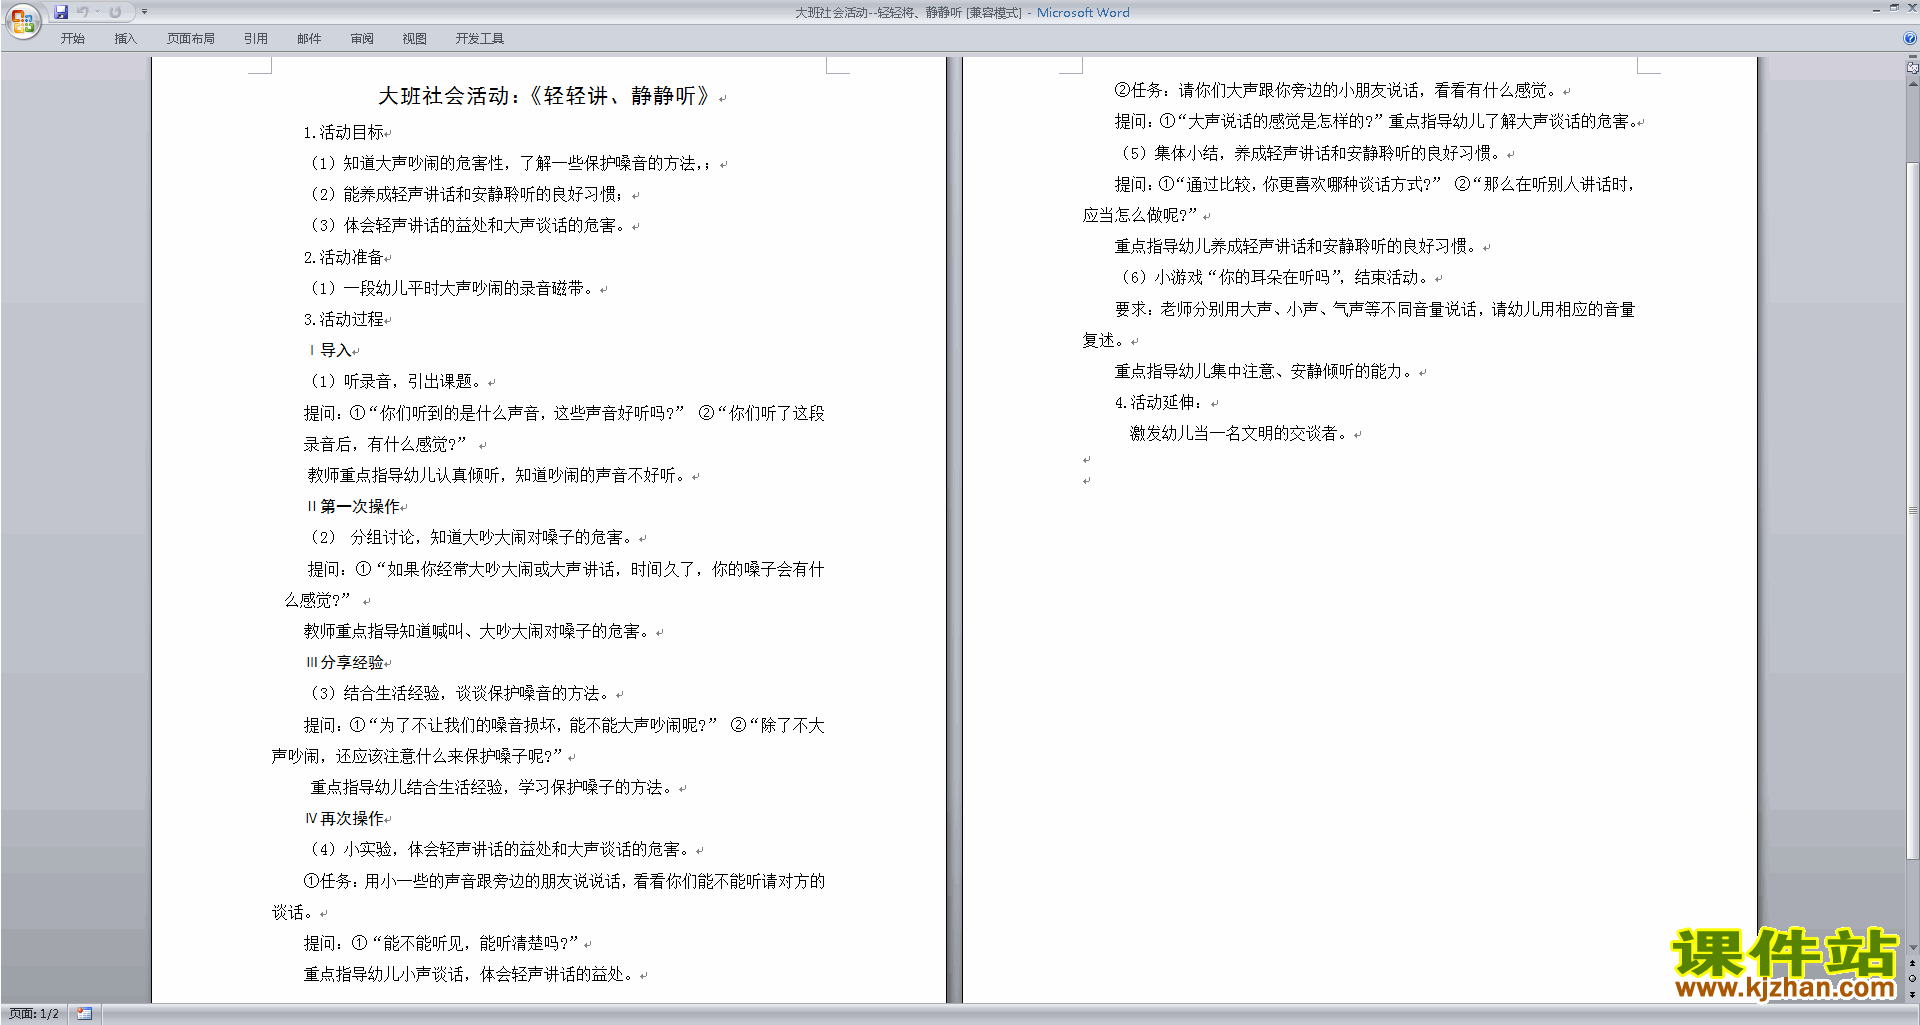
Task: Switch to the 页面布局 tab
Action: tap(191, 39)
